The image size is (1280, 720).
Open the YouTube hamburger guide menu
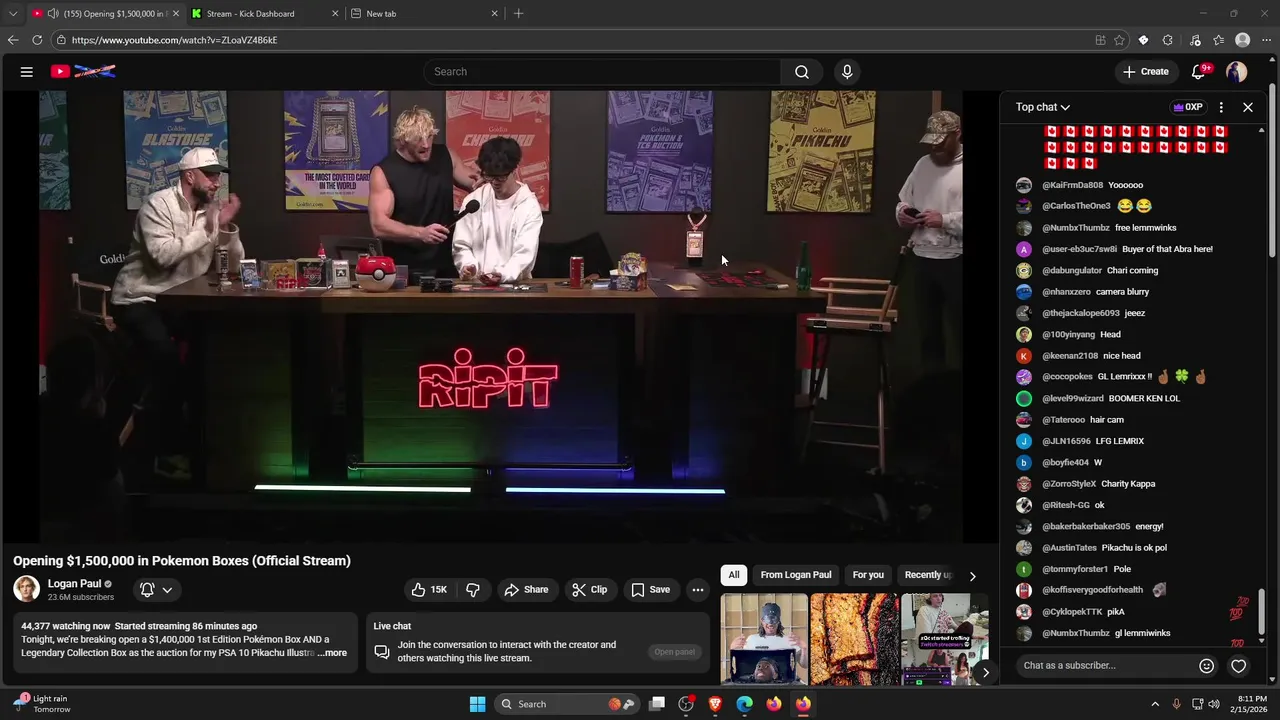tap(27, 72)
